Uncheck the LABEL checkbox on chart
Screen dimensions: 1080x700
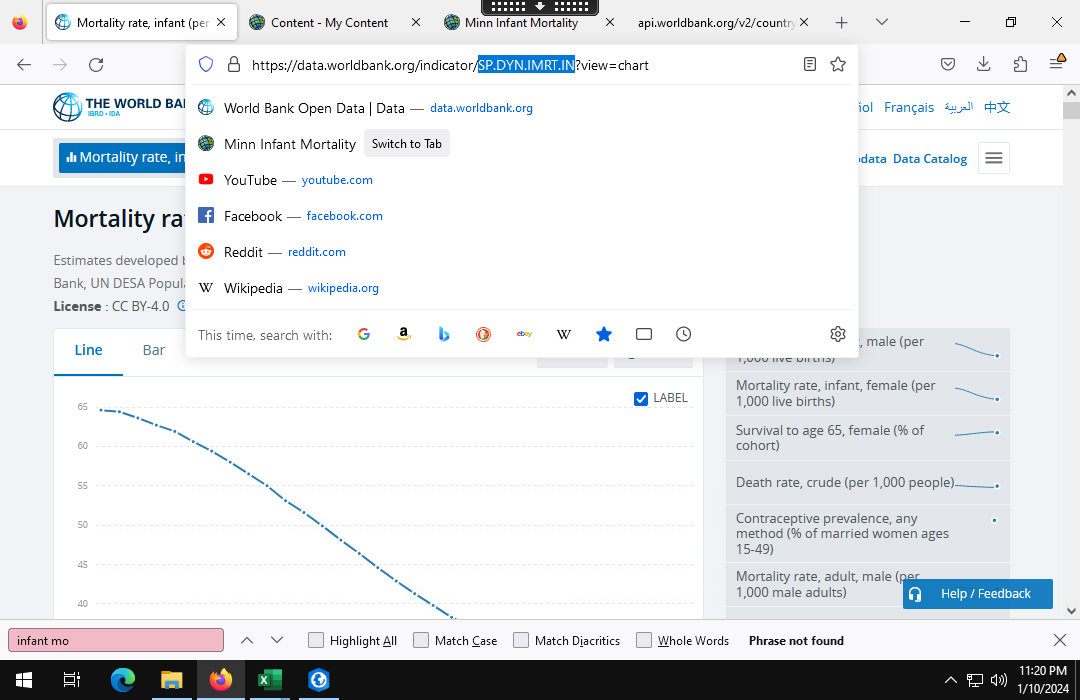click(x=641, y=398)
